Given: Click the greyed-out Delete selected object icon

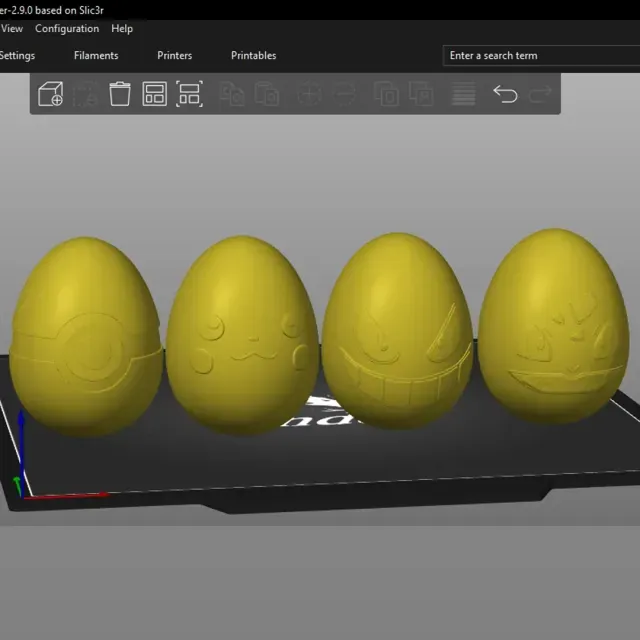Looking at the screenshot, I should click(x=85, y=94).
